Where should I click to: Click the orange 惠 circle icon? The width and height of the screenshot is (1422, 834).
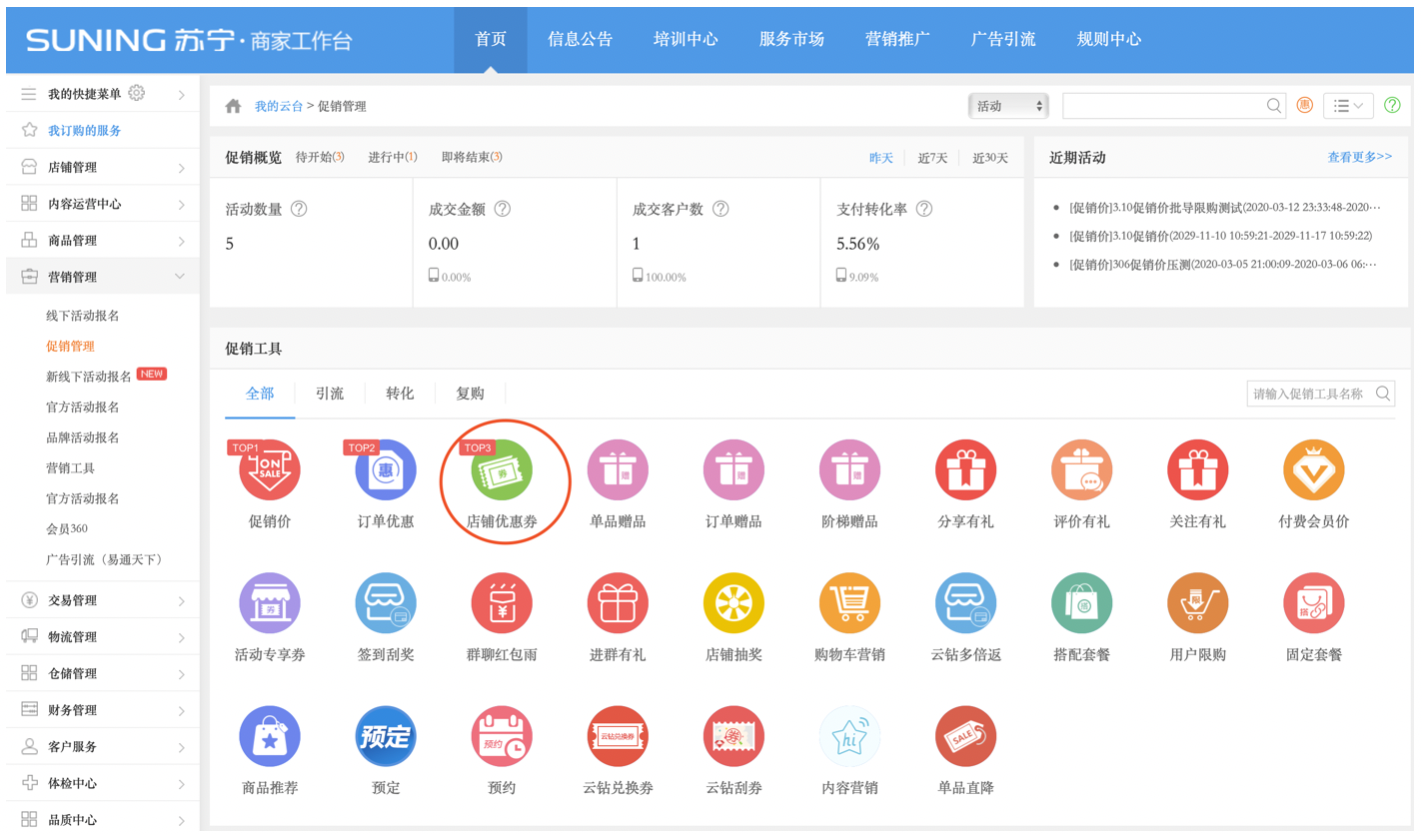pos(1304,105)
